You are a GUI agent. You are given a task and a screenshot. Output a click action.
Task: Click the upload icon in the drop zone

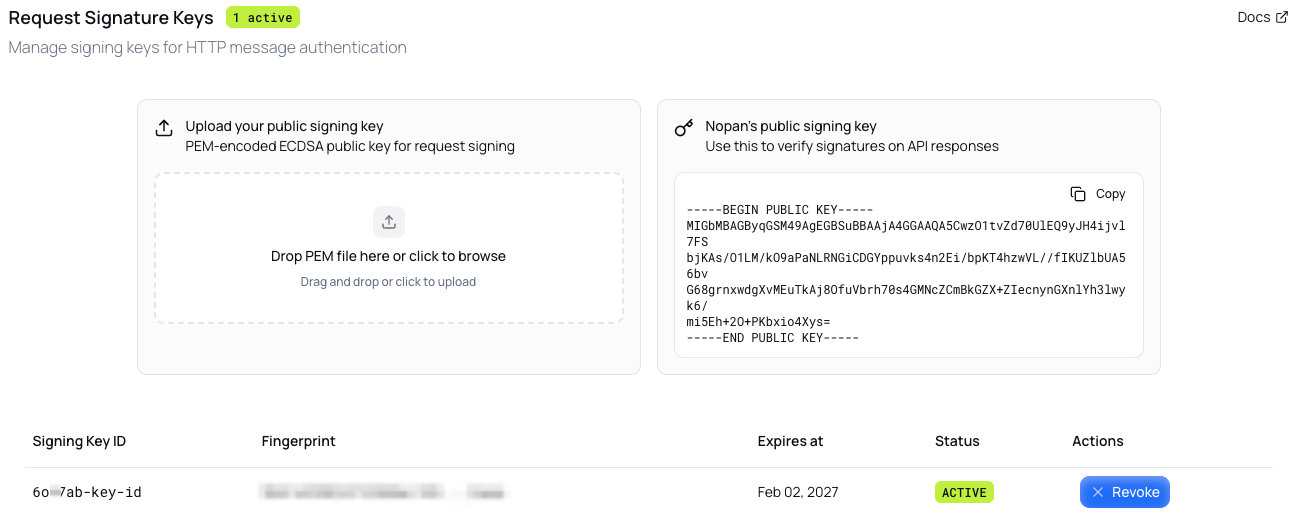point(388,222)
